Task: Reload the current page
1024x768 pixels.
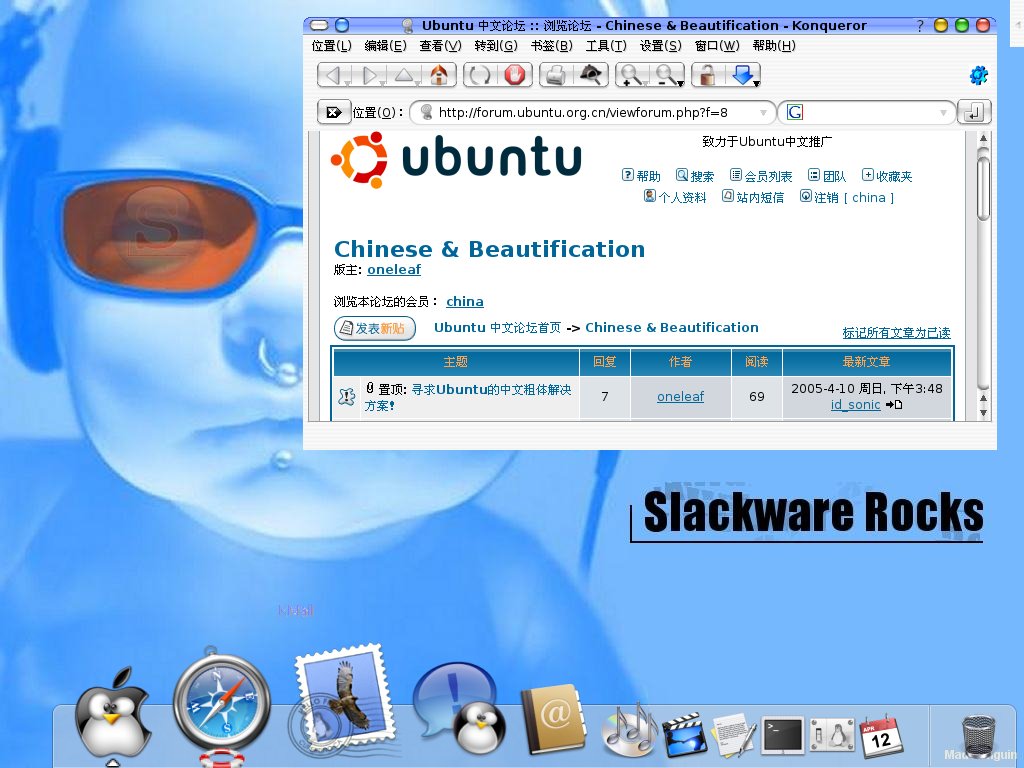Action: coord(479,75)
